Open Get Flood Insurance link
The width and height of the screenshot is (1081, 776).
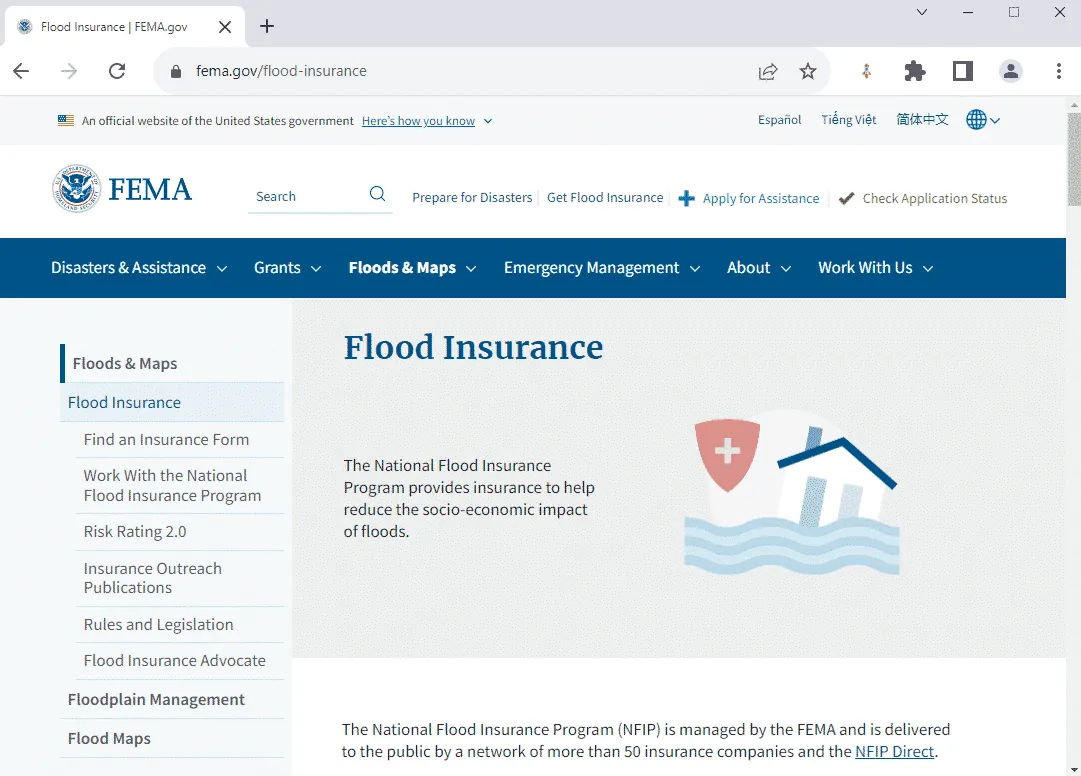605,198
